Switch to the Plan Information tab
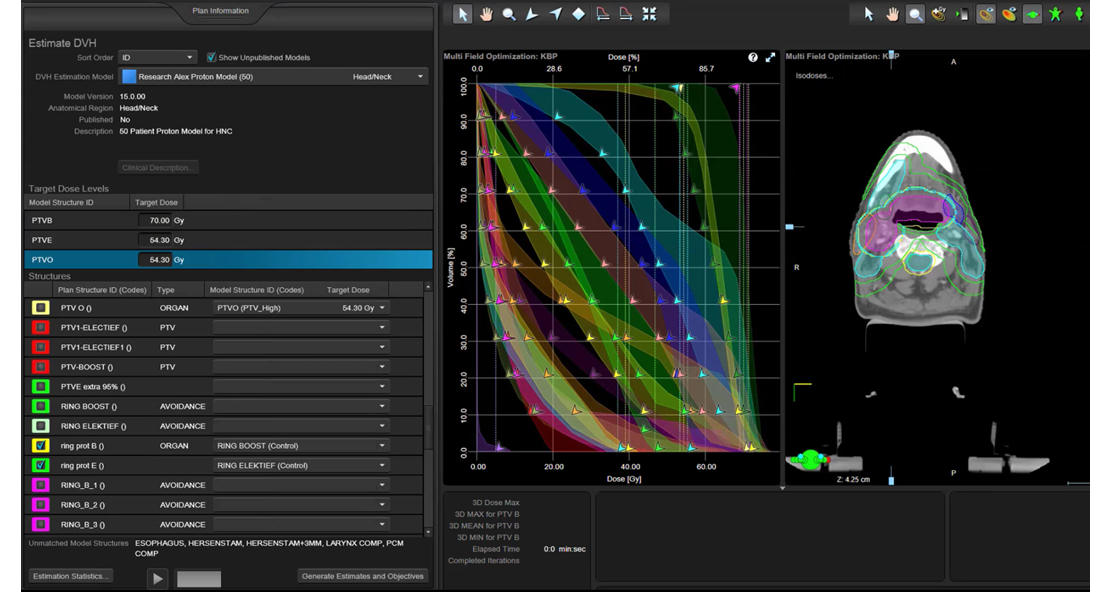Image resolution: width=1111 pixels, height=592 pixels. pos(220,11)
